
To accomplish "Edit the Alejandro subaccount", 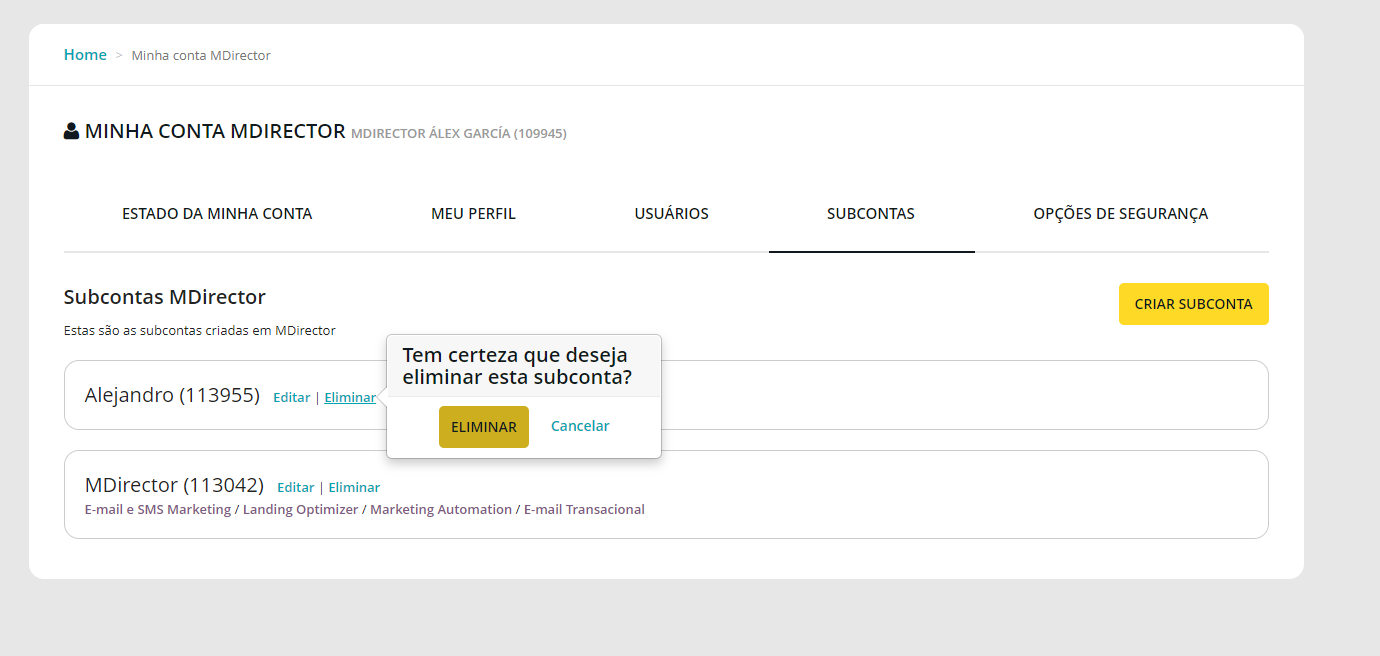I will tap(292, 397).
